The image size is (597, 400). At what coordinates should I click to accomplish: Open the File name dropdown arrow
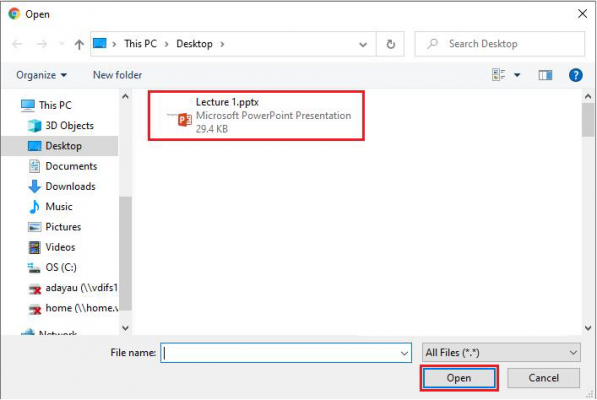coord(404,353)
